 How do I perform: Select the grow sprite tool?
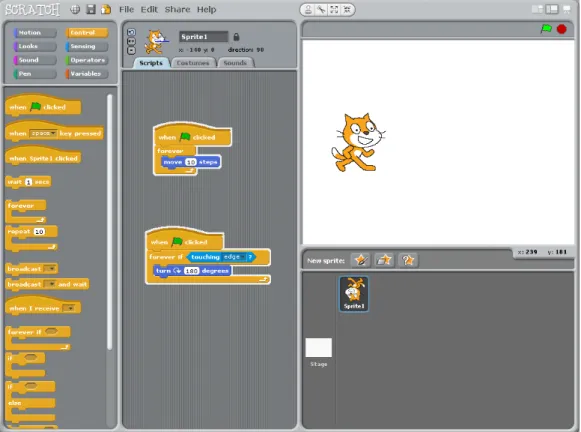tap(334, 10)
